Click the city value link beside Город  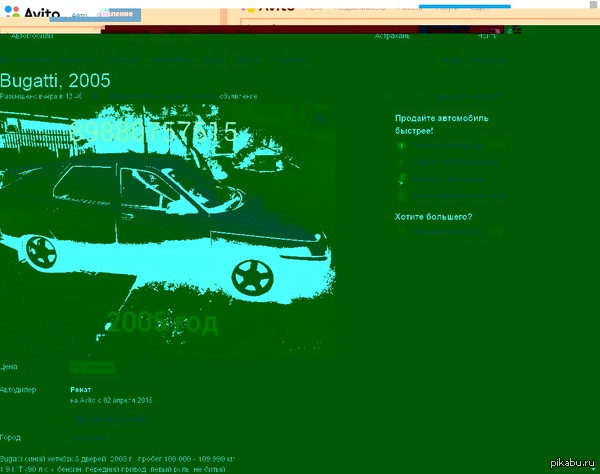pos(88,438)
